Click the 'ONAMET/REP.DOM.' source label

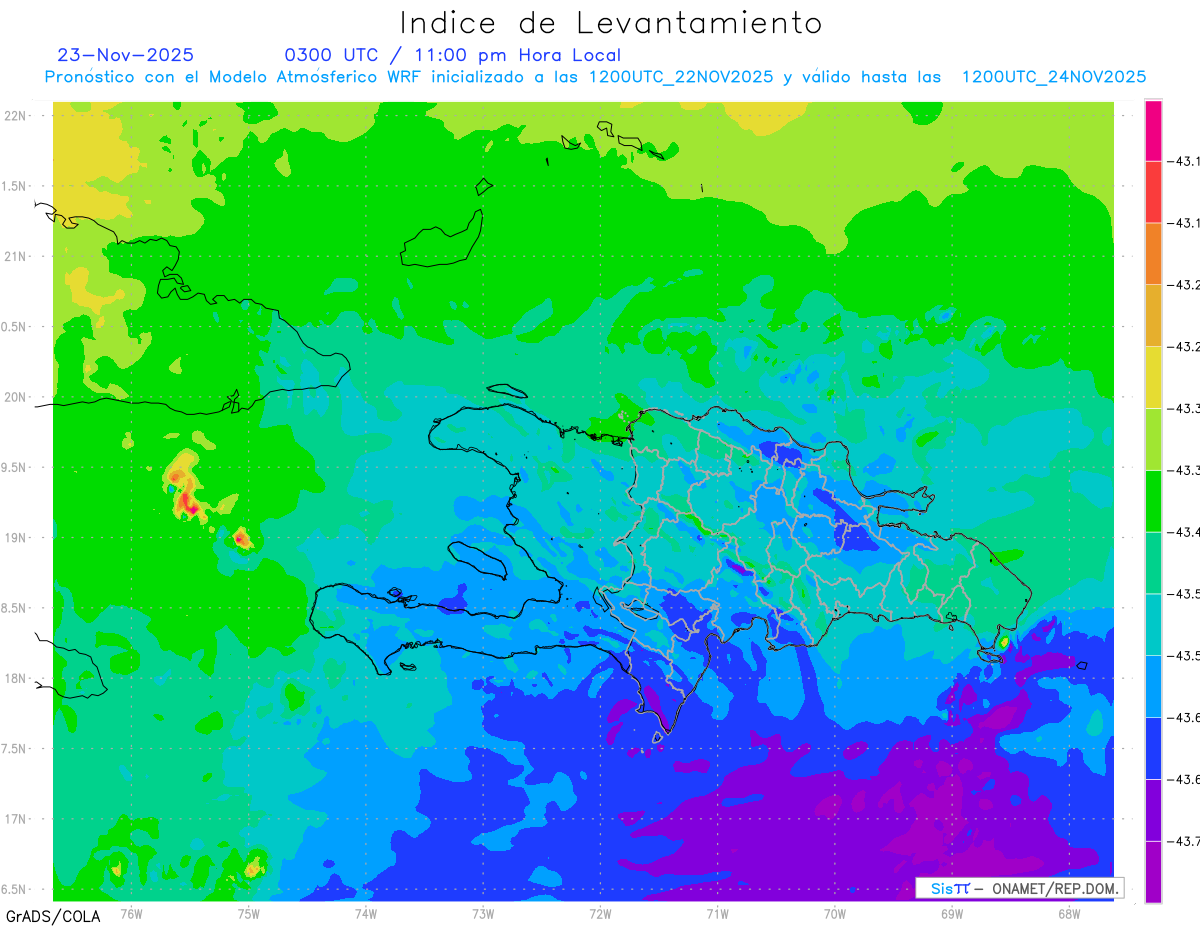tap(1055, 888)
